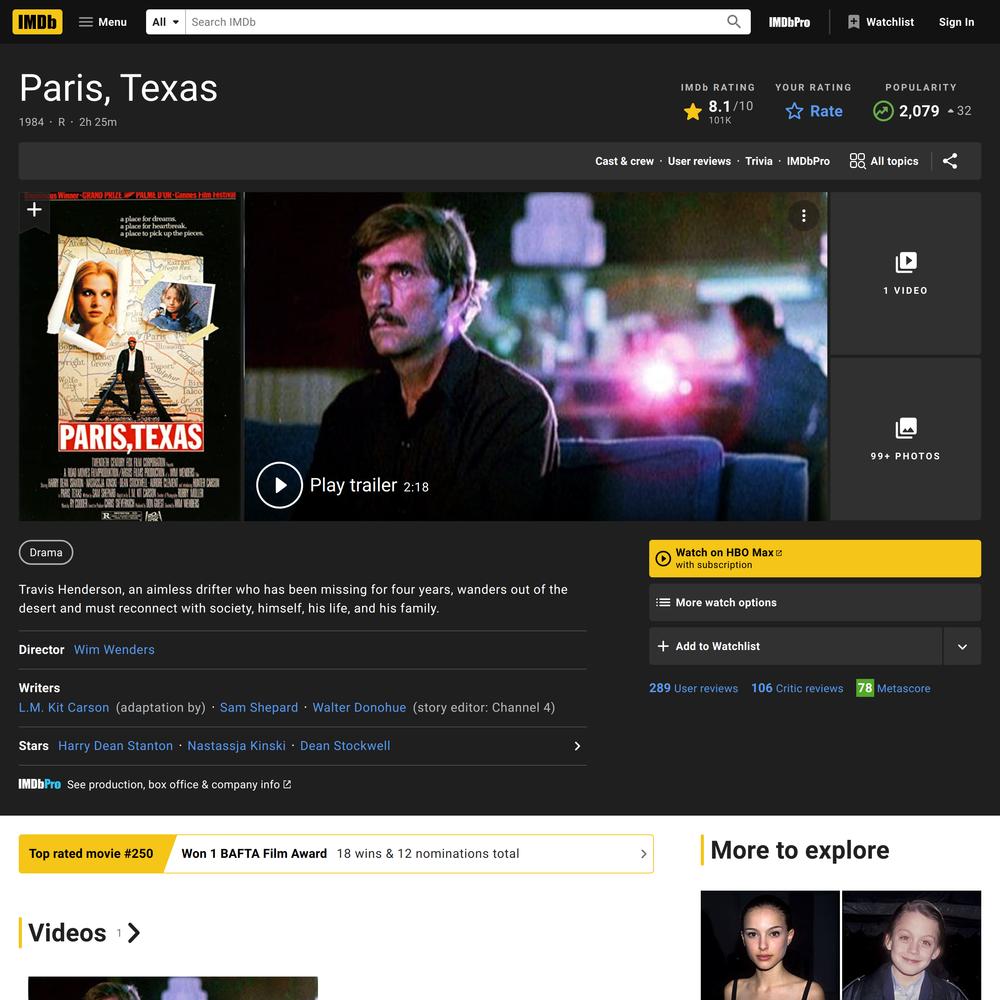Open 289 User reviews
The image size is (1000, 1000).
[693, 688]
